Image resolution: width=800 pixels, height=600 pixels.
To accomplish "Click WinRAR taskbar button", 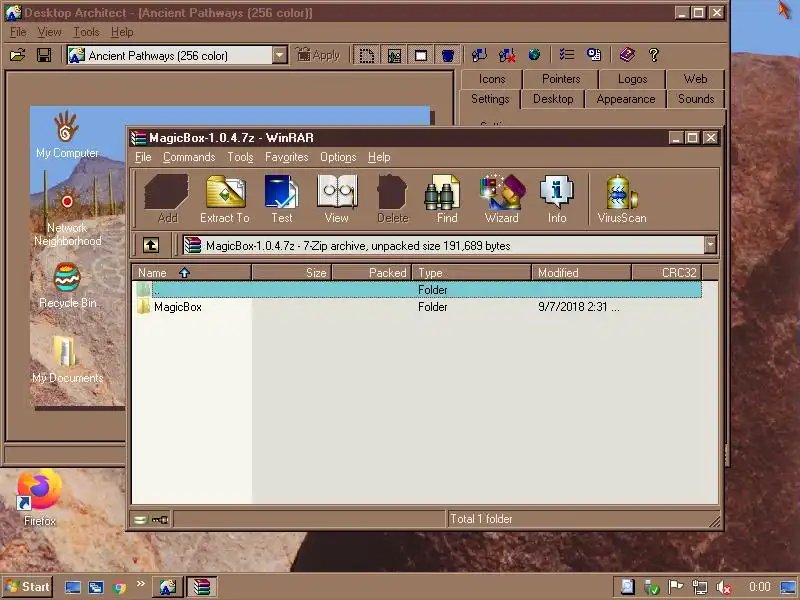I will click(x=202, y=587).
